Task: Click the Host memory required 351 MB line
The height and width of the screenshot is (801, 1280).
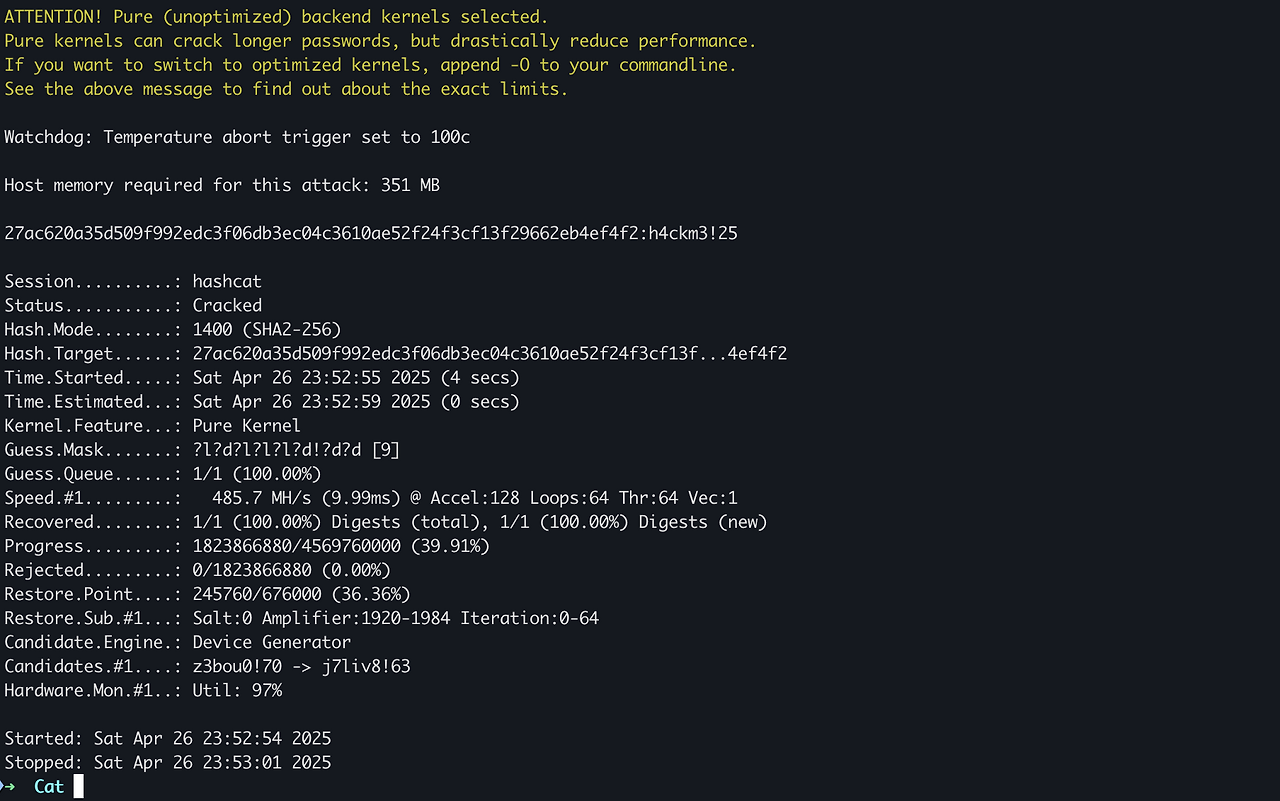Action: click(222, 185)
